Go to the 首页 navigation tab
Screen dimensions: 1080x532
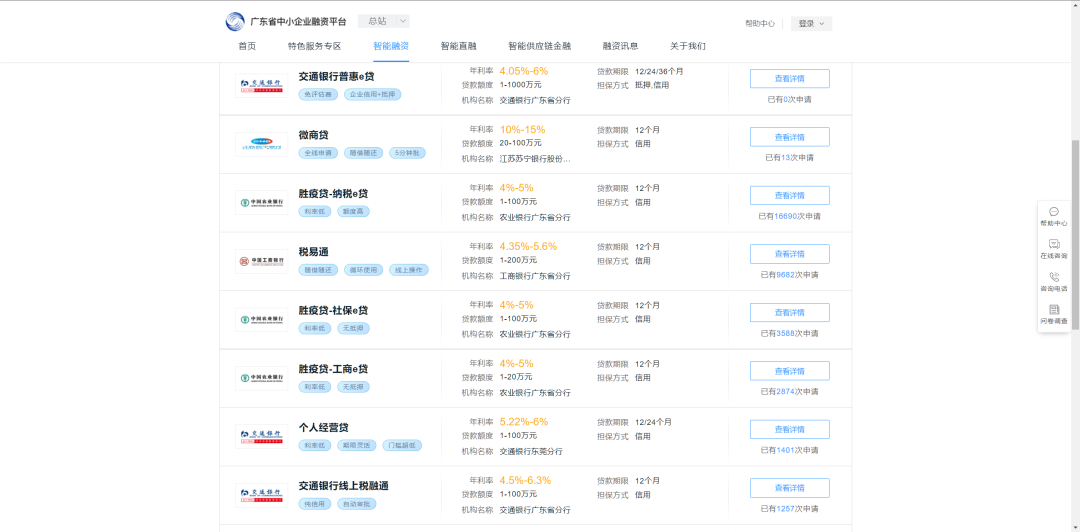(x=247, y=46)
